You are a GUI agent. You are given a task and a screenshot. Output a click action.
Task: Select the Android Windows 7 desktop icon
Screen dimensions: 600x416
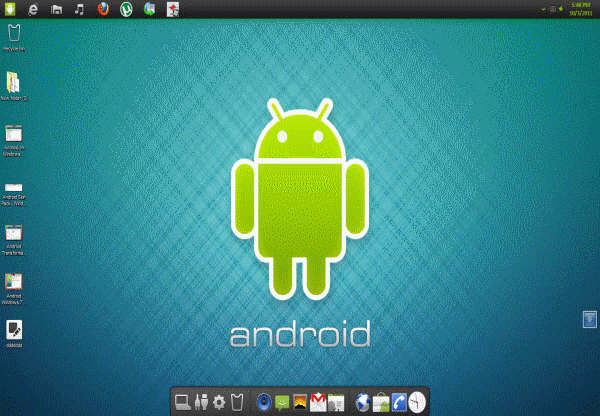click(13, 289)
